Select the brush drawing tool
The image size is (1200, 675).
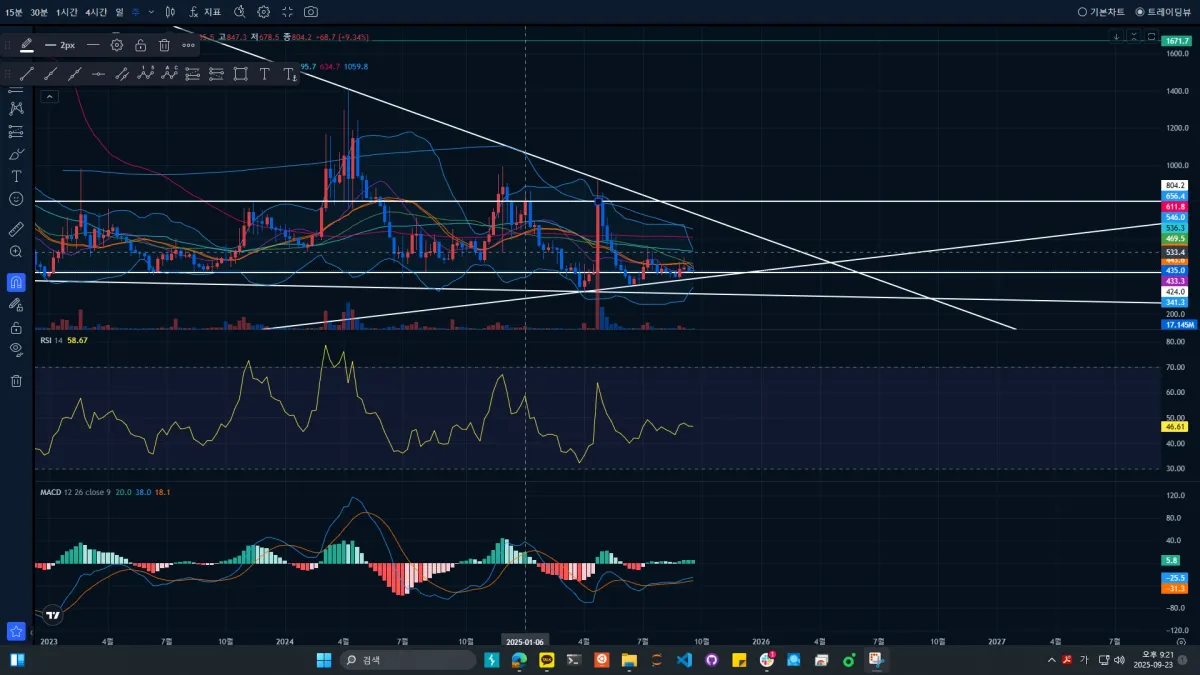pyautogui.click(x=16, y=154)
